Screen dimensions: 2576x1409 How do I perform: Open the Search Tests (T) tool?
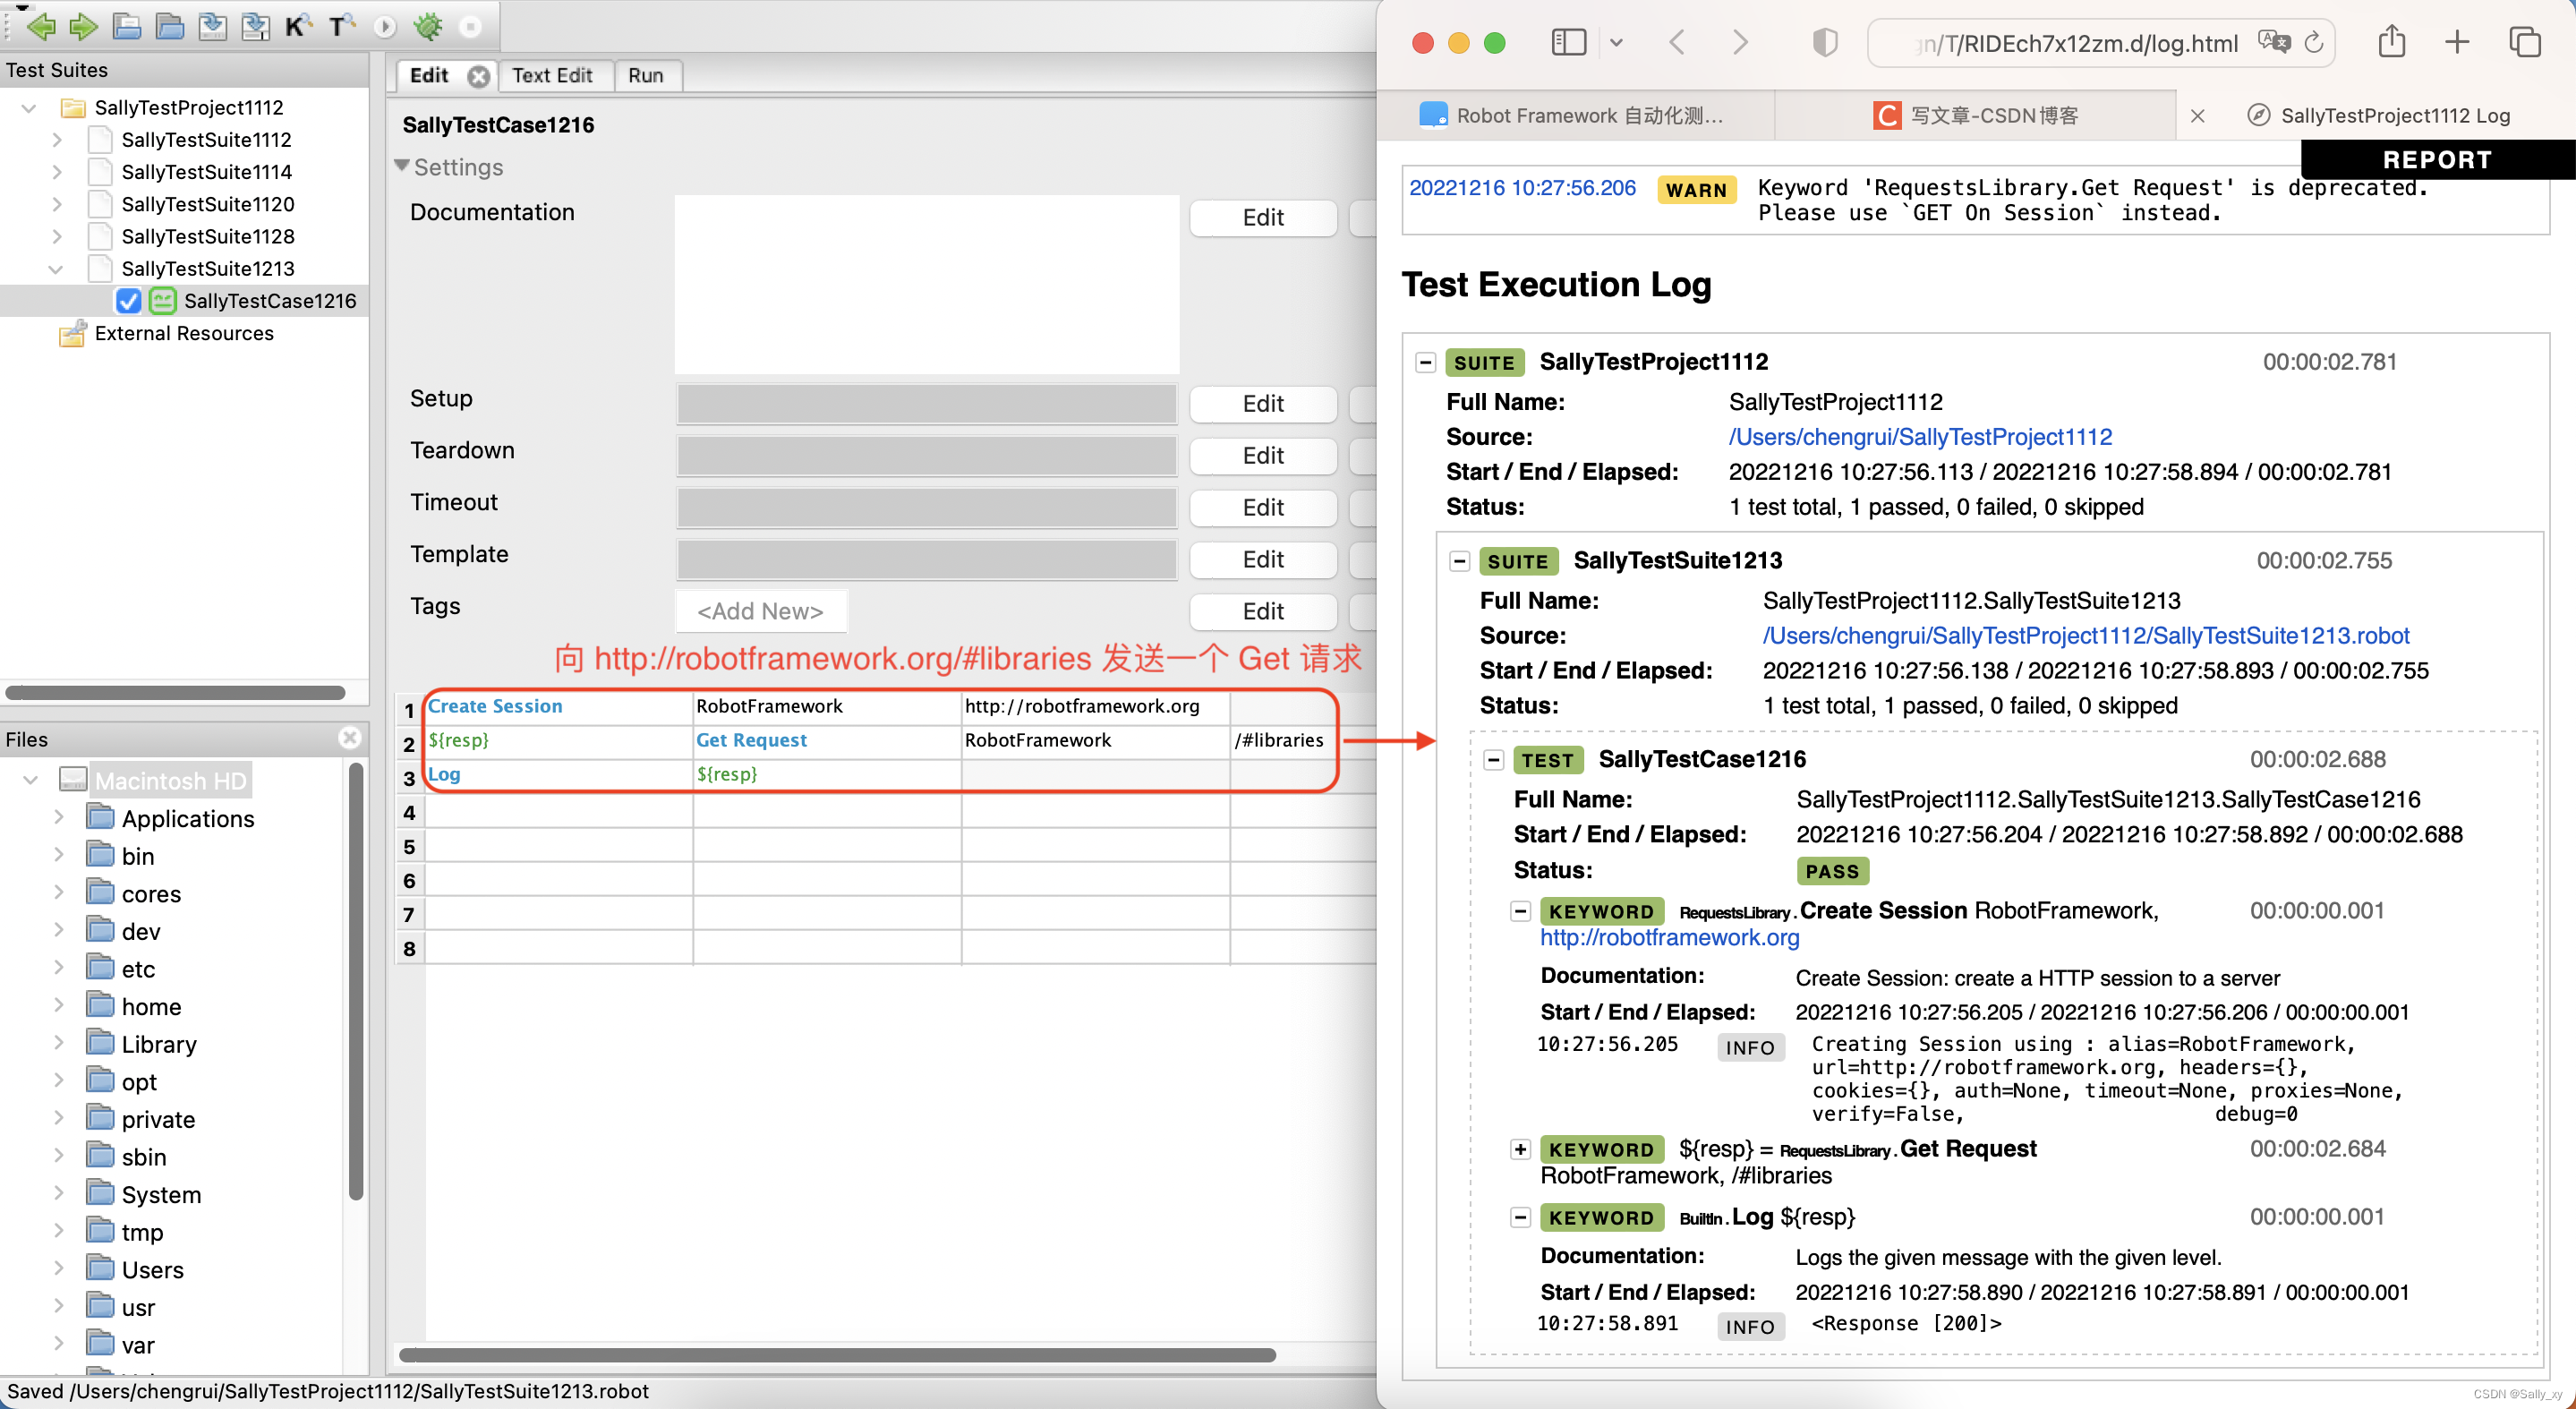[341, 26]
